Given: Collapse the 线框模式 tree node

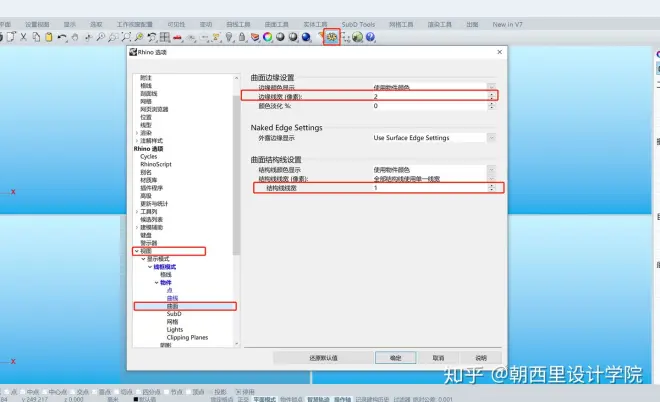Looking at the screenshot, I should tap(150, 267).
